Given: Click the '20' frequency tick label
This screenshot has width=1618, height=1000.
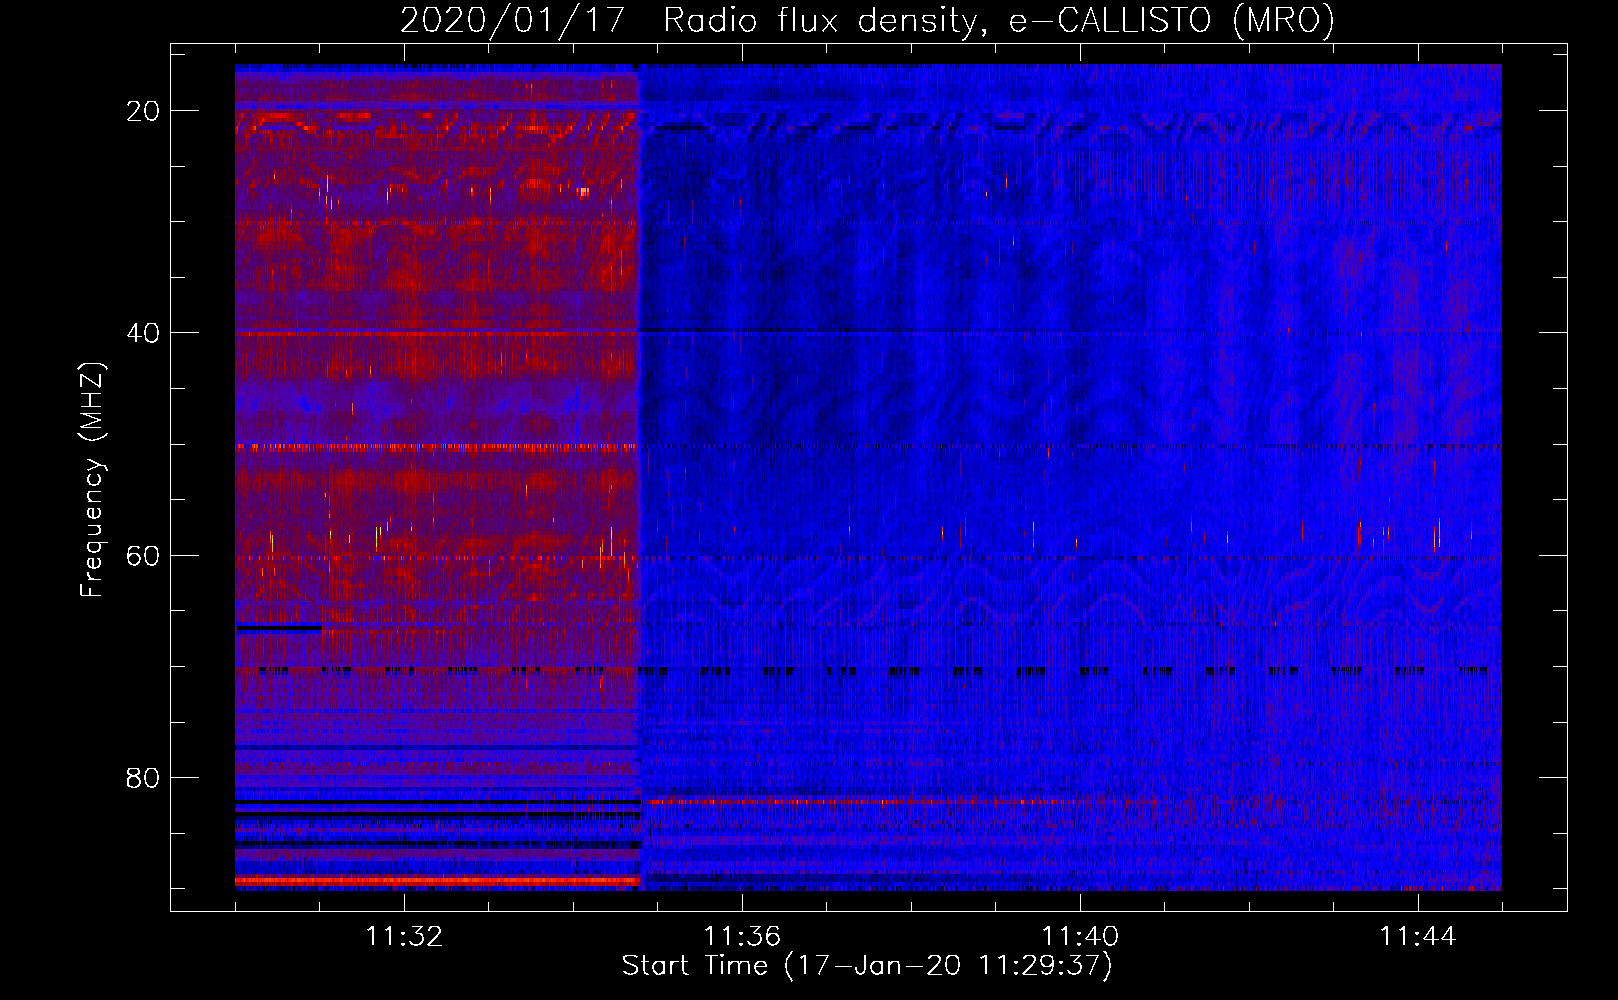Looking at the screenshot, I should [x=144, y=111].
